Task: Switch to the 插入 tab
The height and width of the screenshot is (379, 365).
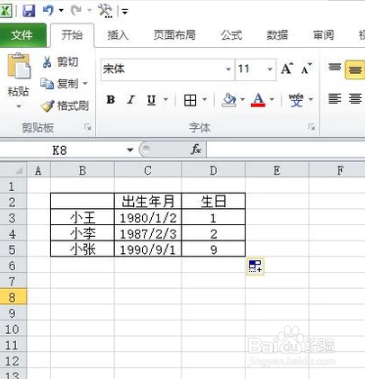Action: [118, 35]
